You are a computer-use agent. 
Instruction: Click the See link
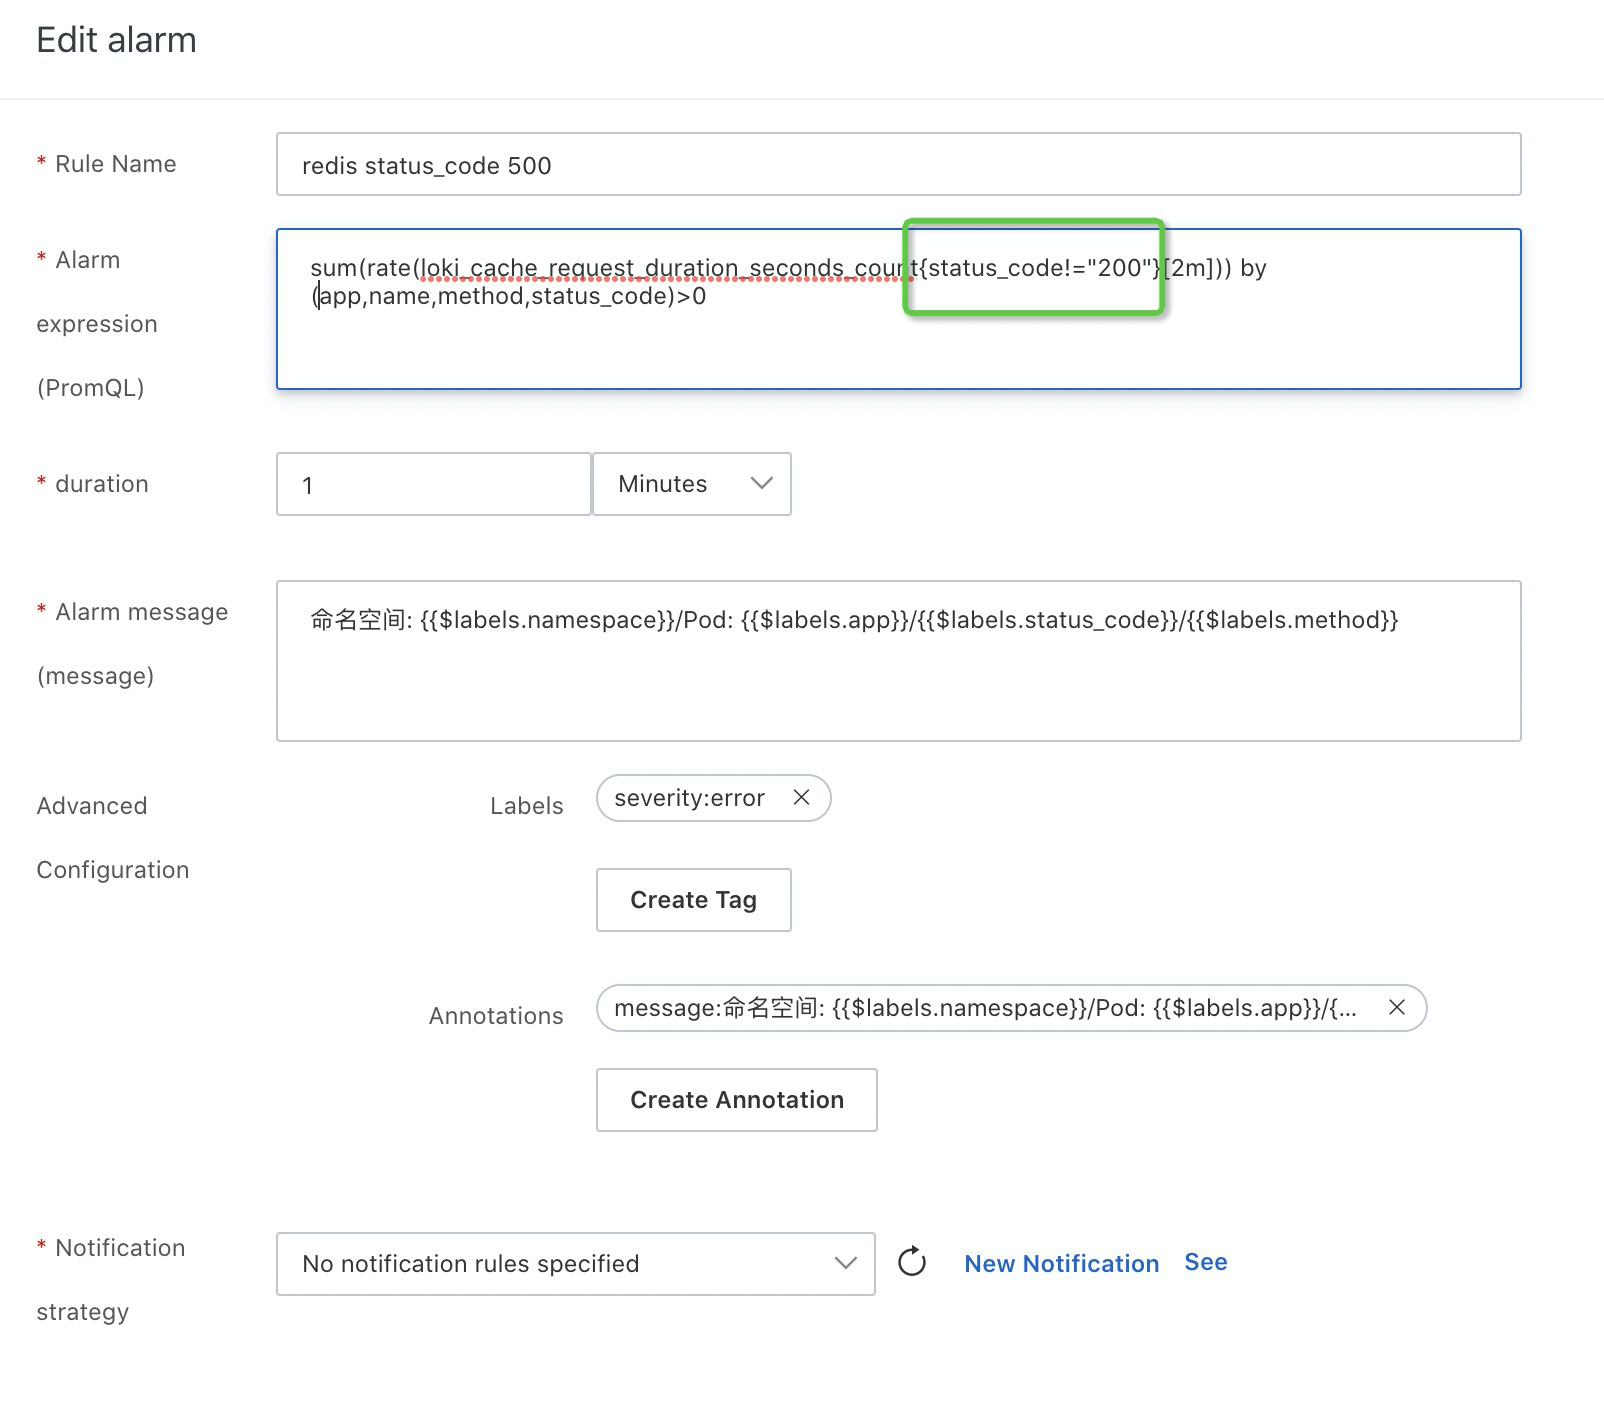[1205, 1261]
